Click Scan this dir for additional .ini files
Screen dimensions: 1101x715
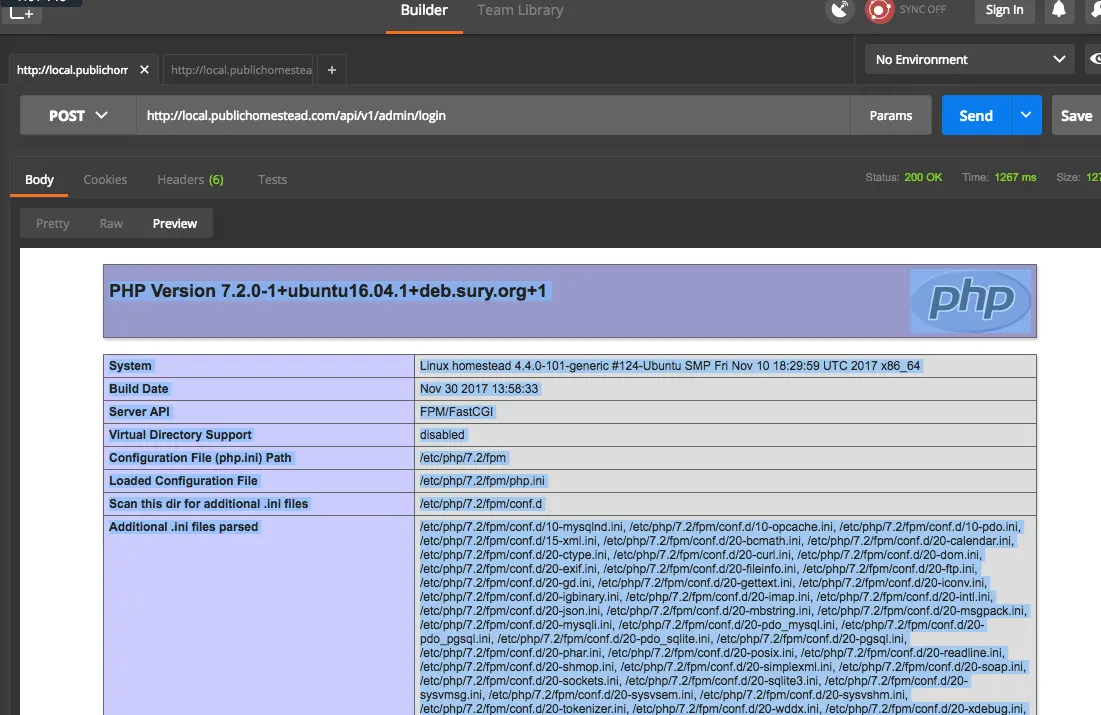point(208,504)
